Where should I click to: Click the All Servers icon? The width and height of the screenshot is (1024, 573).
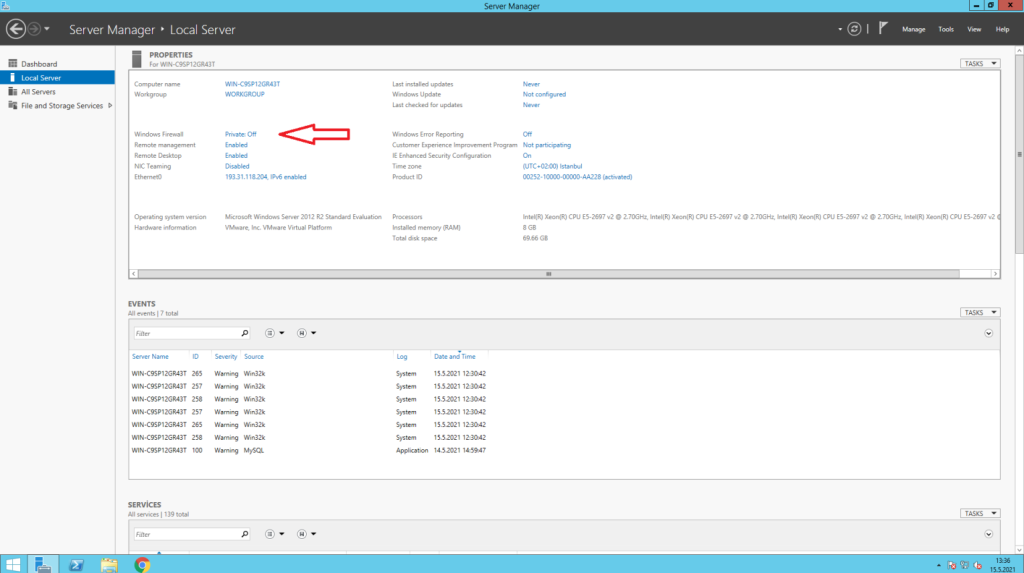coord(12,91)
